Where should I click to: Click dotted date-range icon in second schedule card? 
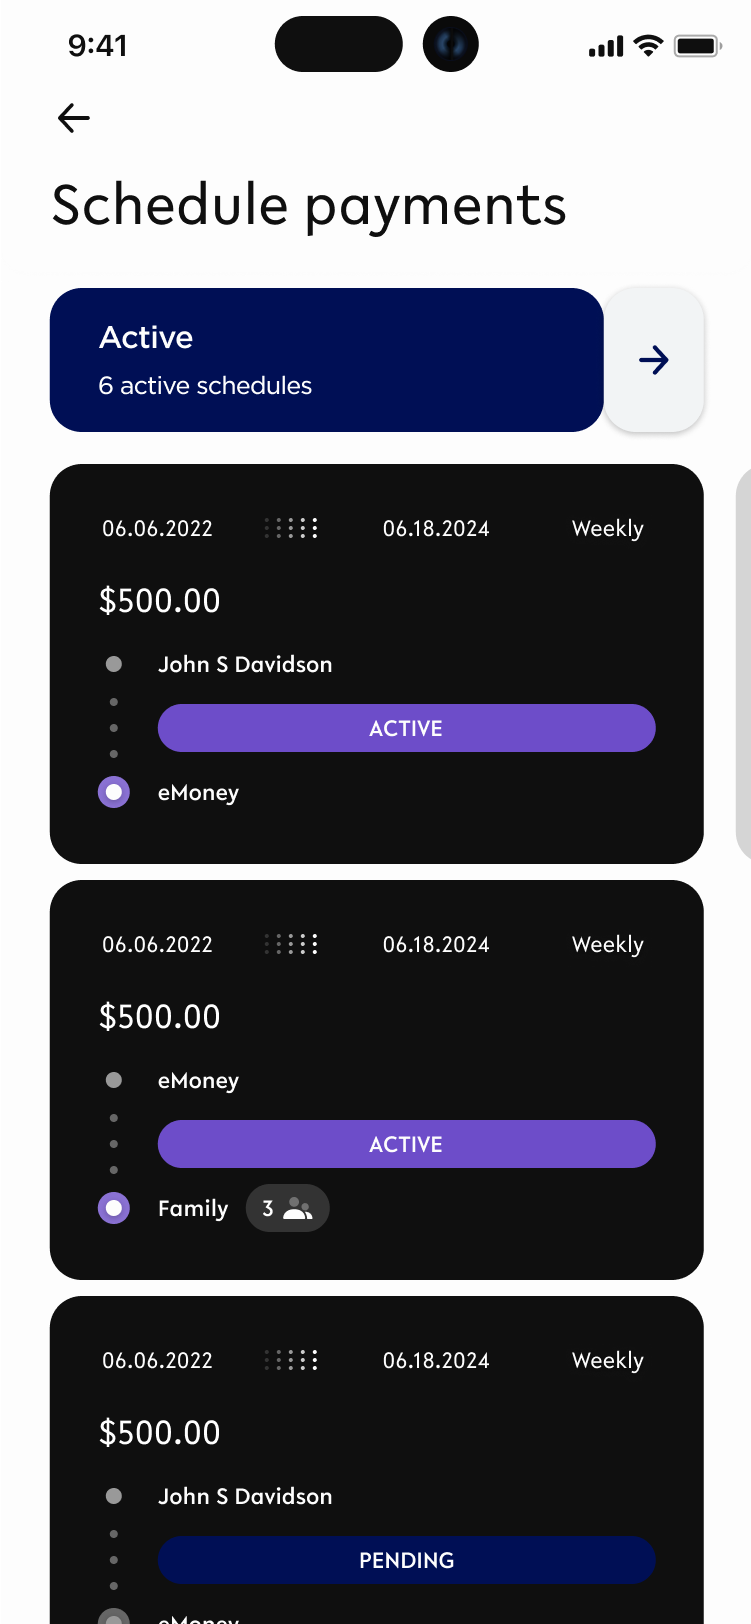292,944
